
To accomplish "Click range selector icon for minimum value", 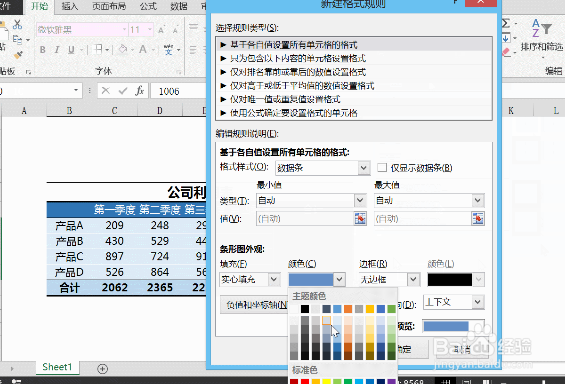I will tap(360, 218).
